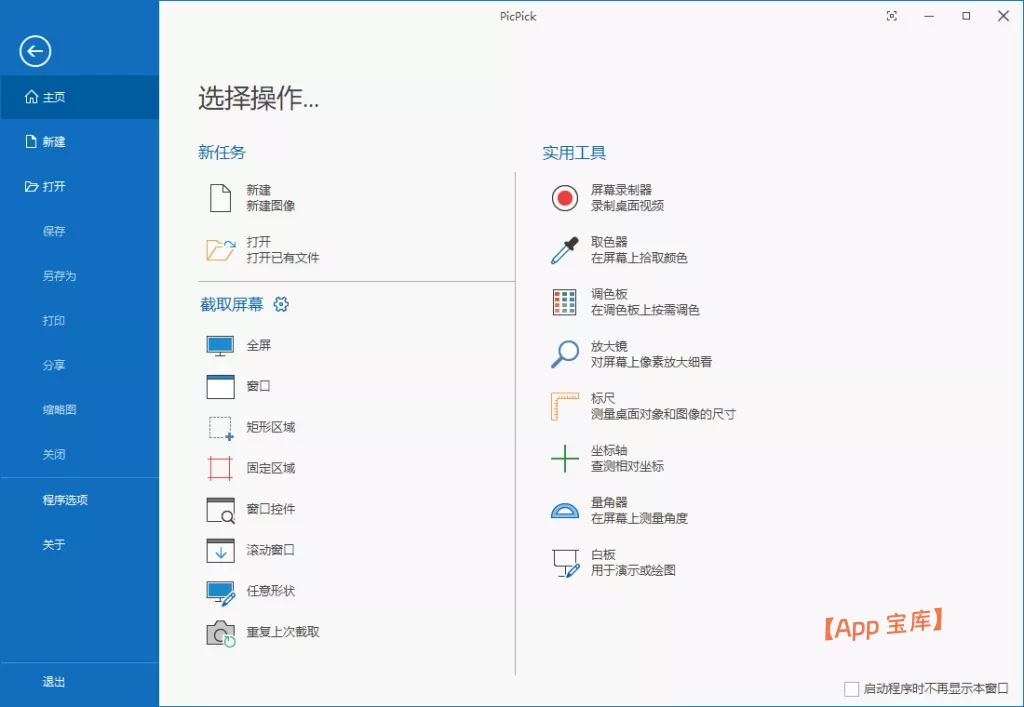The image size is (1024, 707).
Task: Select 保存 in the sidebar menu
Action: click(x=54, y=231)
